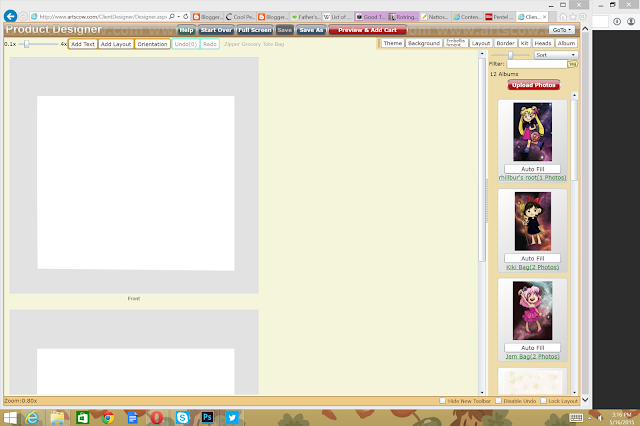Open Skype from the taskbar
Image resolution: width=640 pixels, height=426 pixels.
point(182,417)
